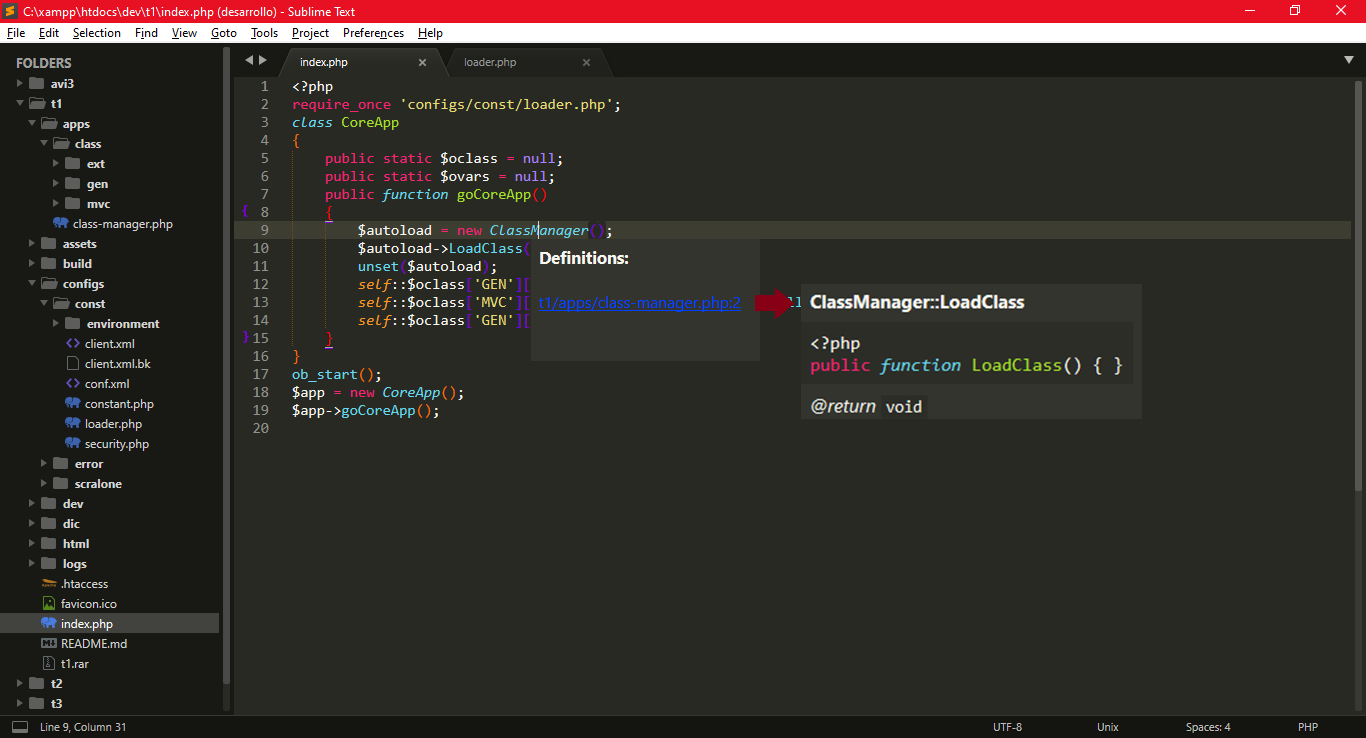
Task: Change Unix line endings in status bar
Action: click(x=1107, y=727)
